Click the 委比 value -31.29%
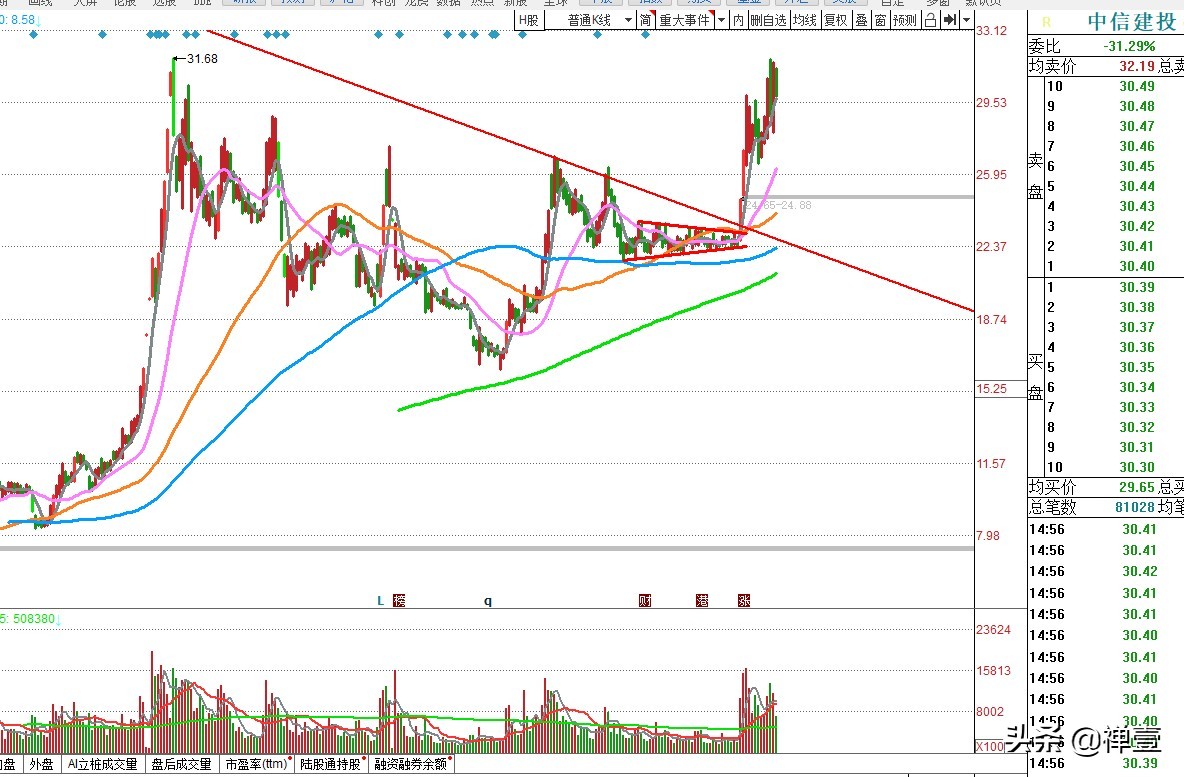Image resolution: width=1184 pixels, height=777 pixels. point(1129,46)
